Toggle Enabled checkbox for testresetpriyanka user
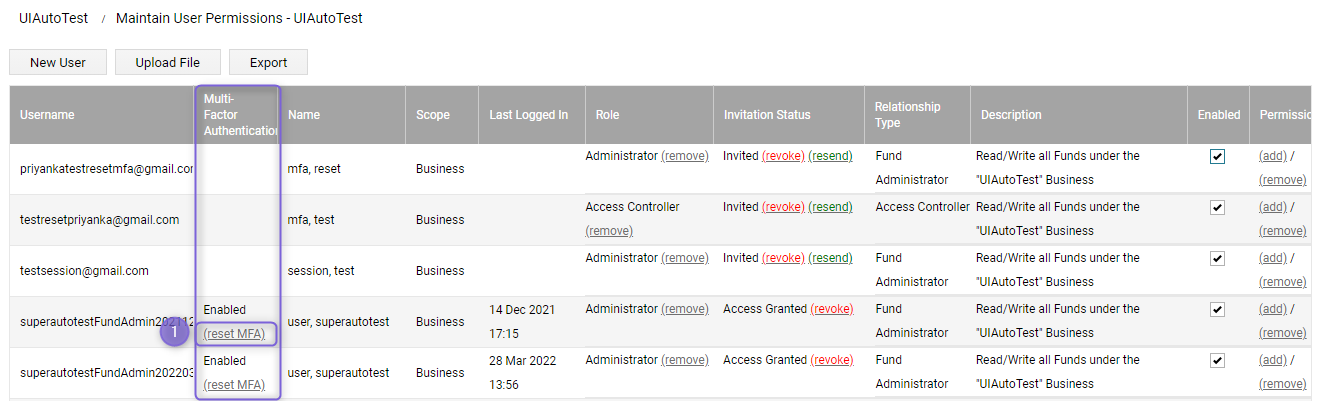Viewport: 1327px width, 401px height. point(1217,207)
